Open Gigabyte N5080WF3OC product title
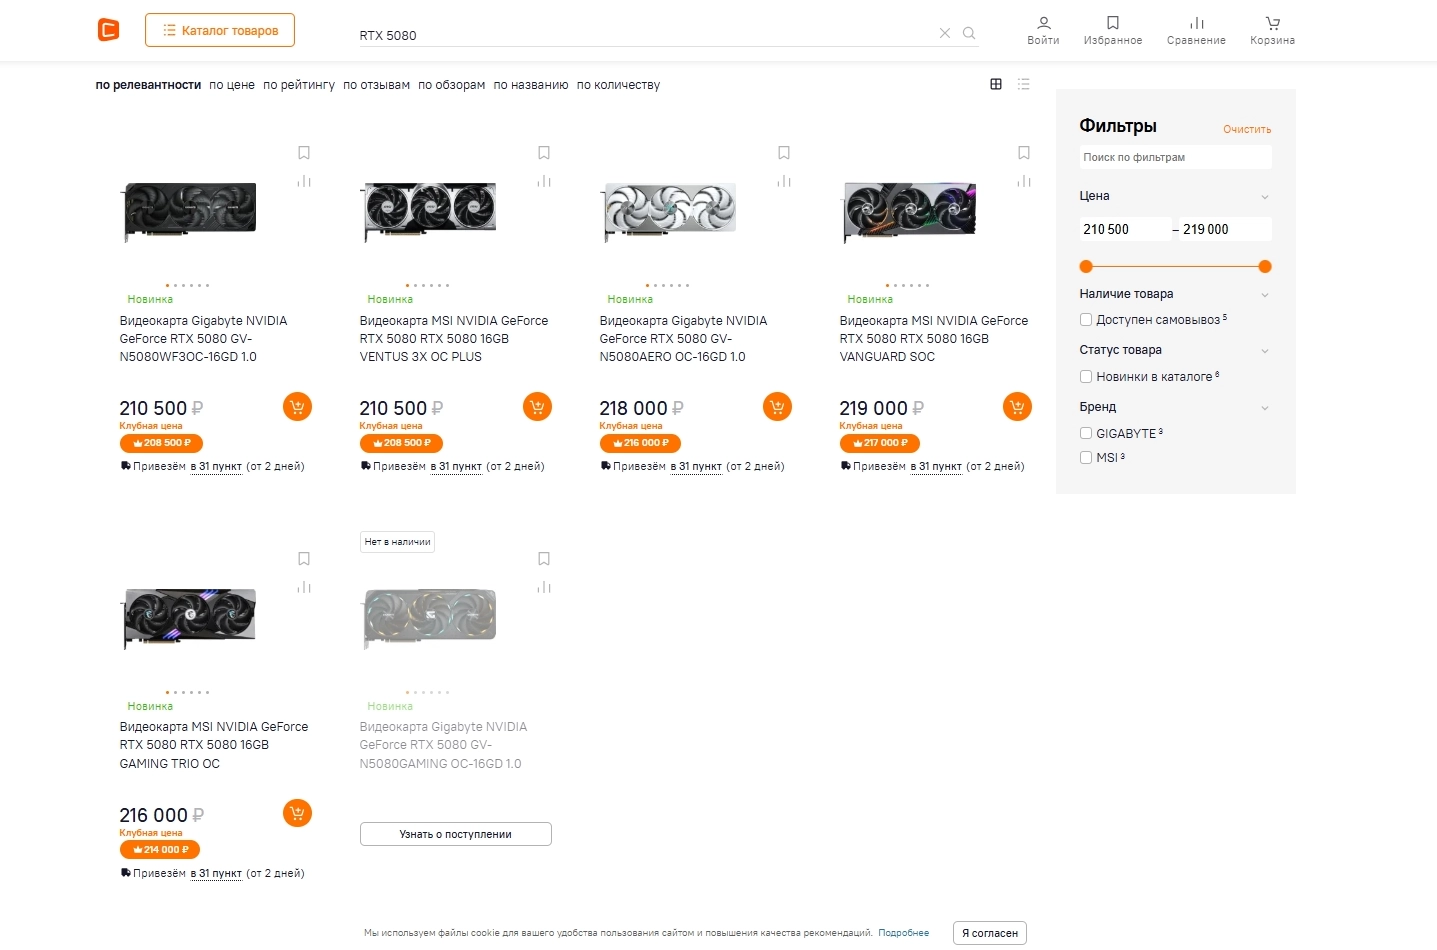The width and height of the screenshot is (1437, 950). coord(203,339)
